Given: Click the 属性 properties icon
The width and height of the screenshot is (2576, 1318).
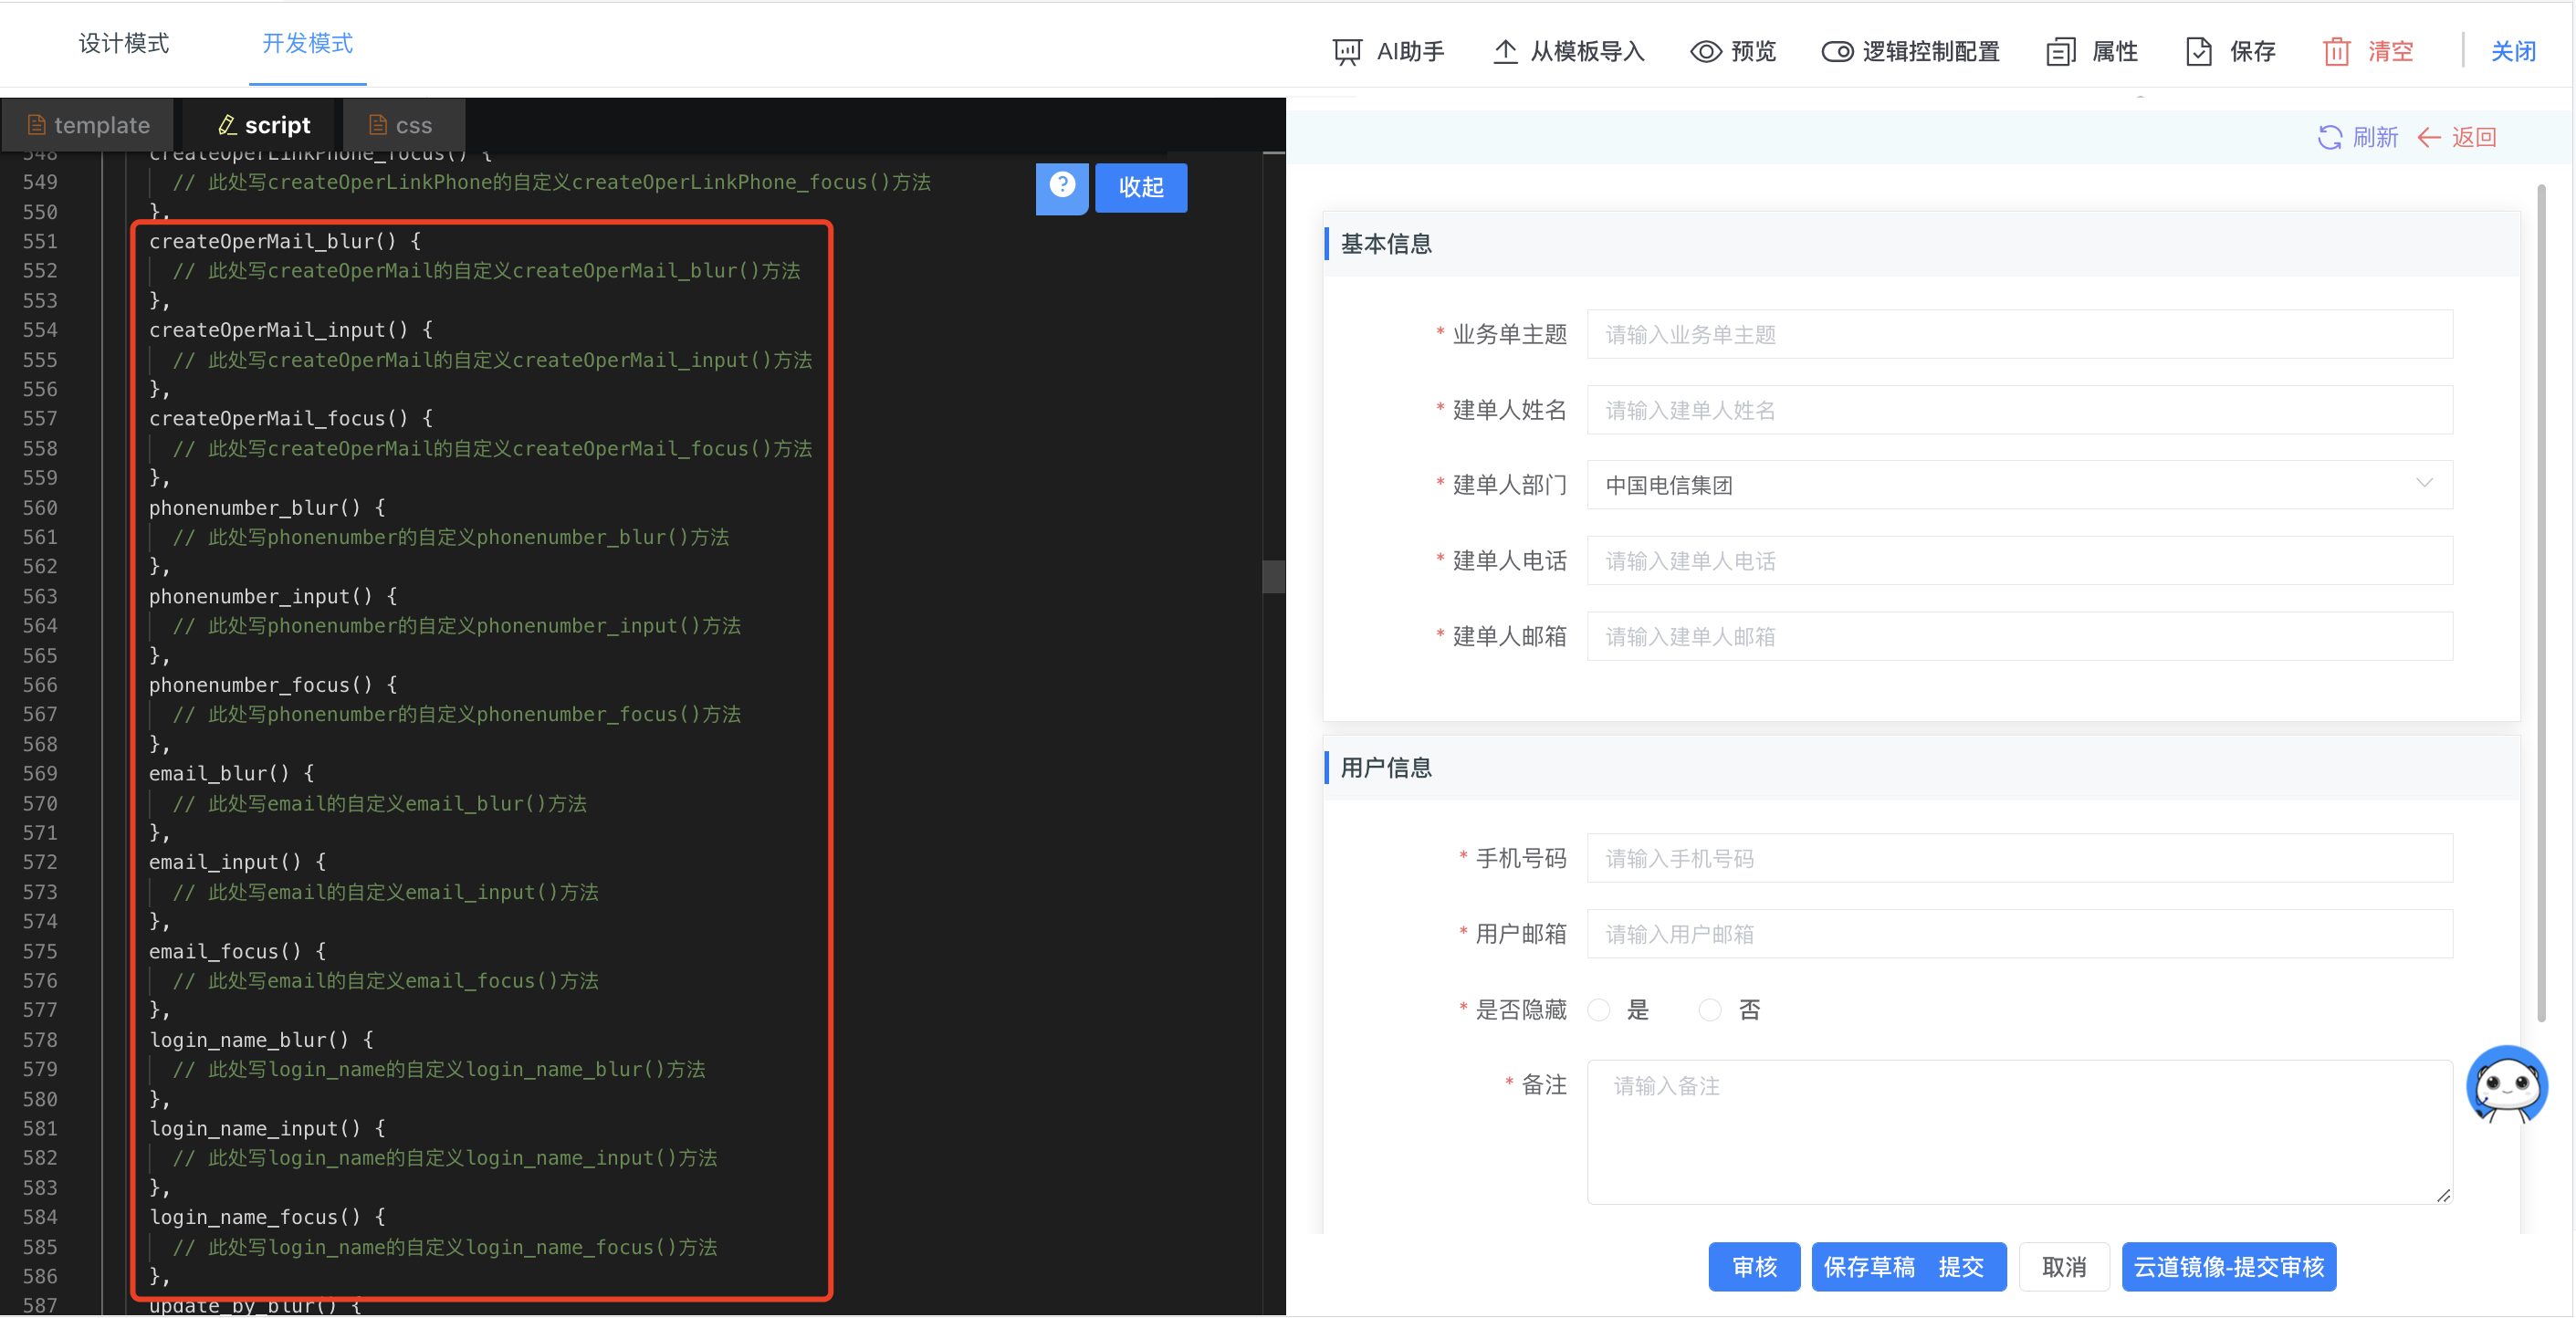Looking at the screenshot, I should (2061, 51).
